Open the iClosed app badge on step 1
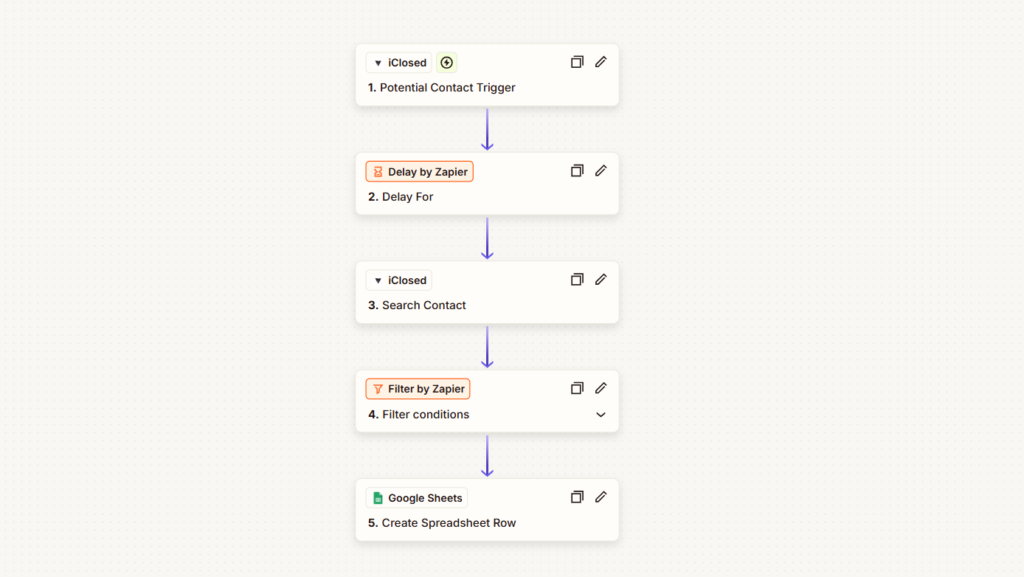Viewport: 1024px width, 577px height. (x=399, y=63)
